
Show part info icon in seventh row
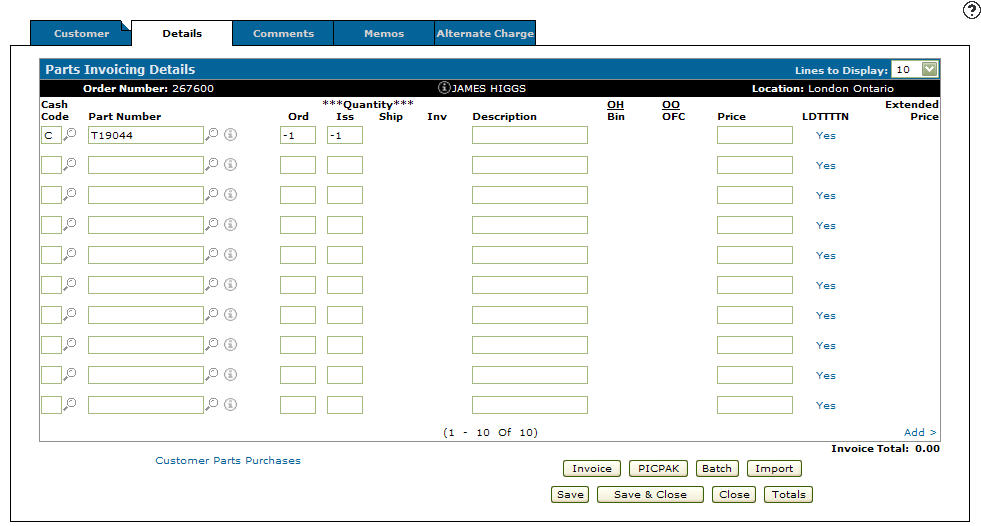pyautogui.click(x=230, y=315)
